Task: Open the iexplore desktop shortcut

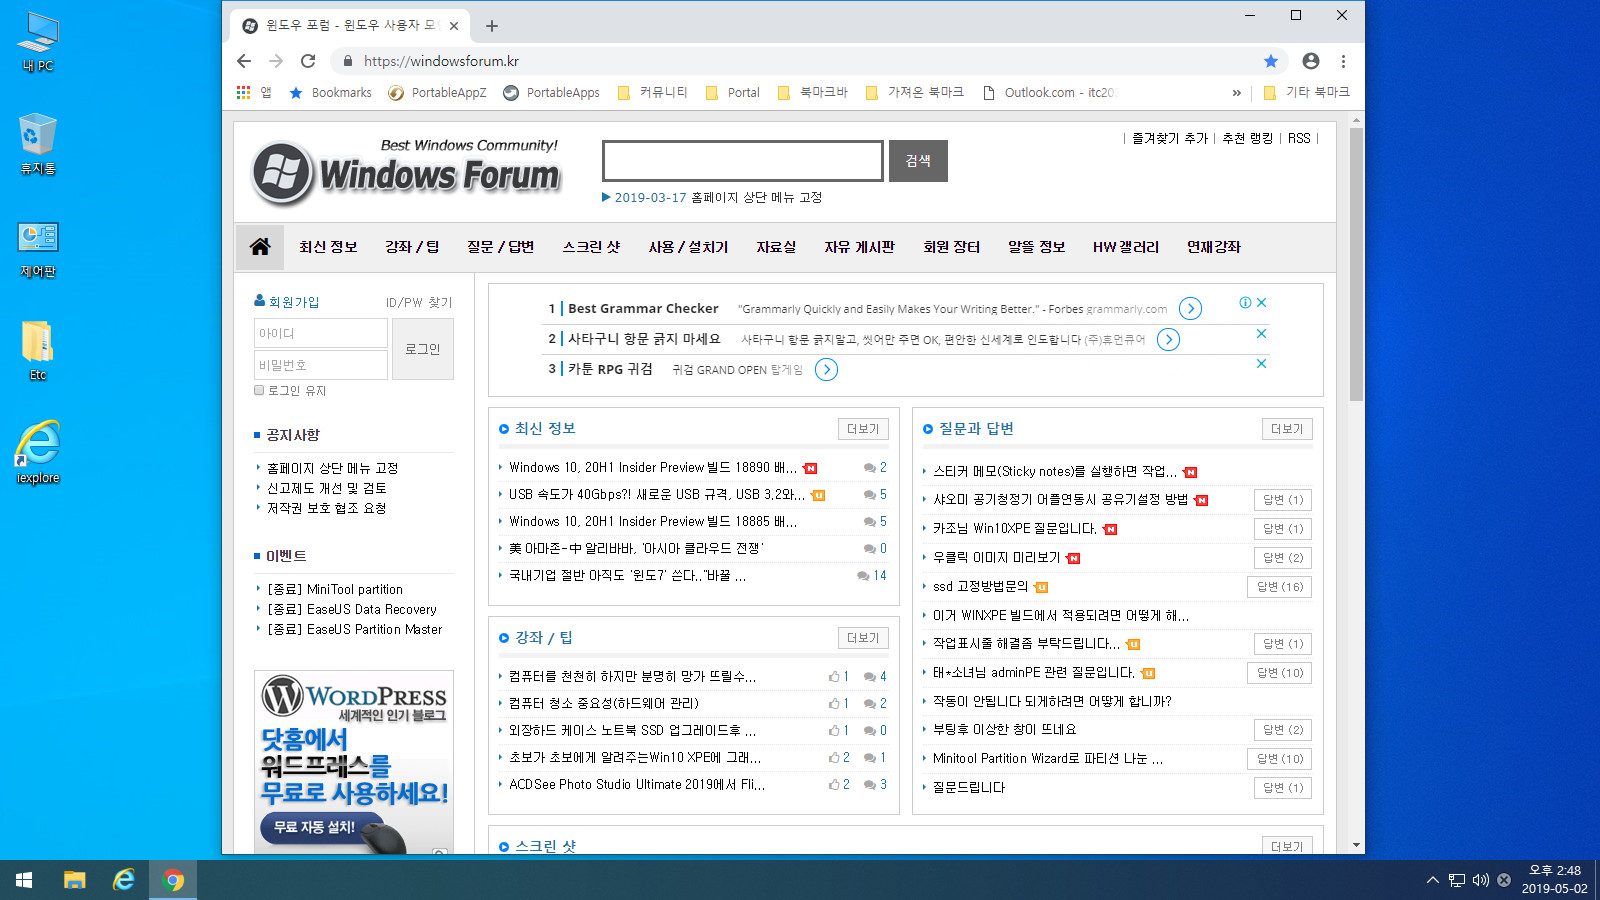Action: (x=38, y=452)
